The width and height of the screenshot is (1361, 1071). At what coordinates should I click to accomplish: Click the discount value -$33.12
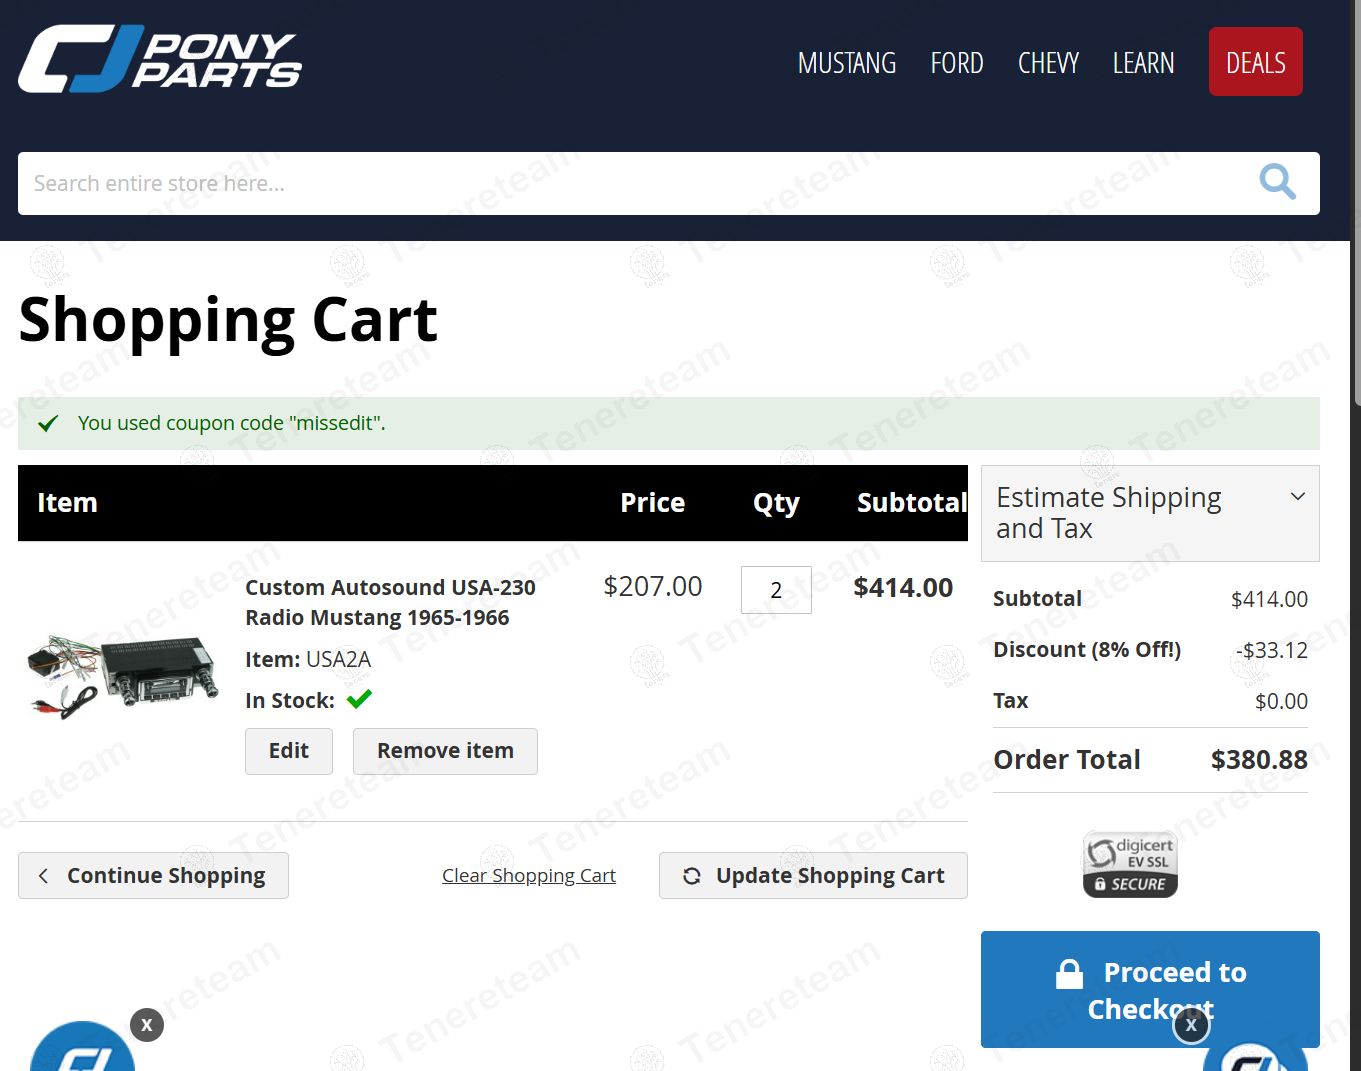point(1272,650)
